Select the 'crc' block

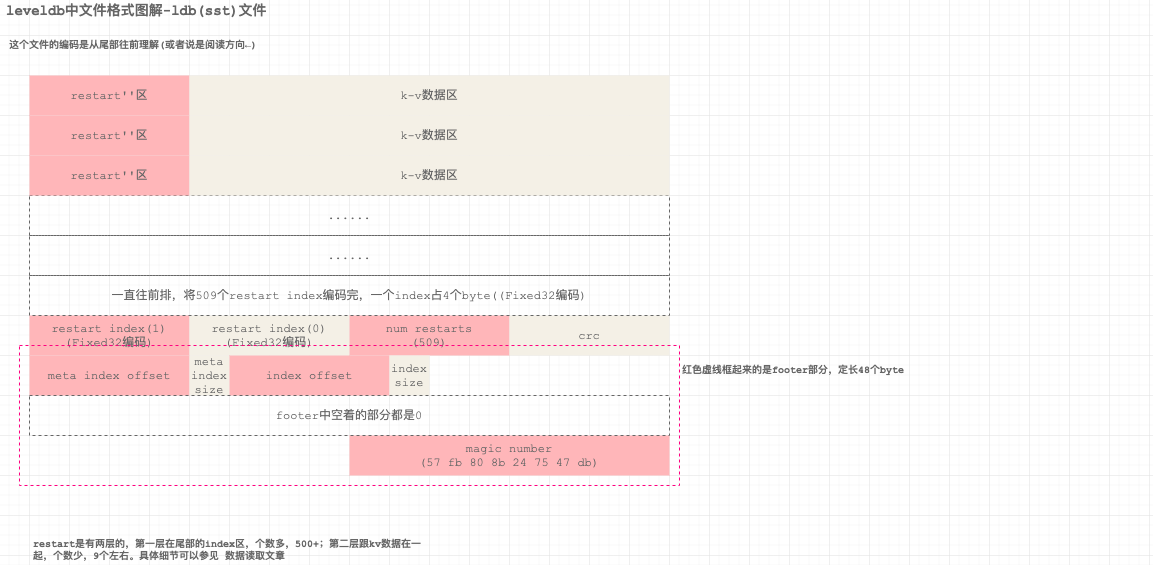(x=590, y=335)
